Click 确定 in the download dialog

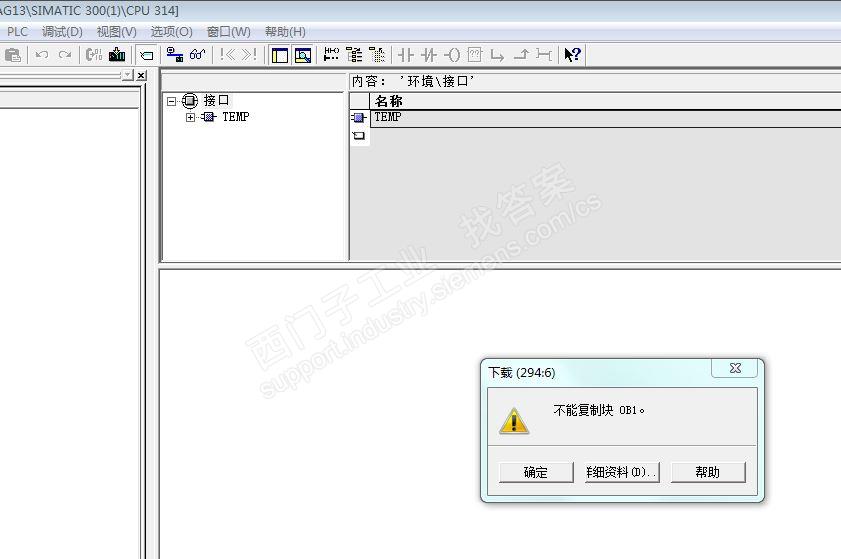(x=536, y=472)
